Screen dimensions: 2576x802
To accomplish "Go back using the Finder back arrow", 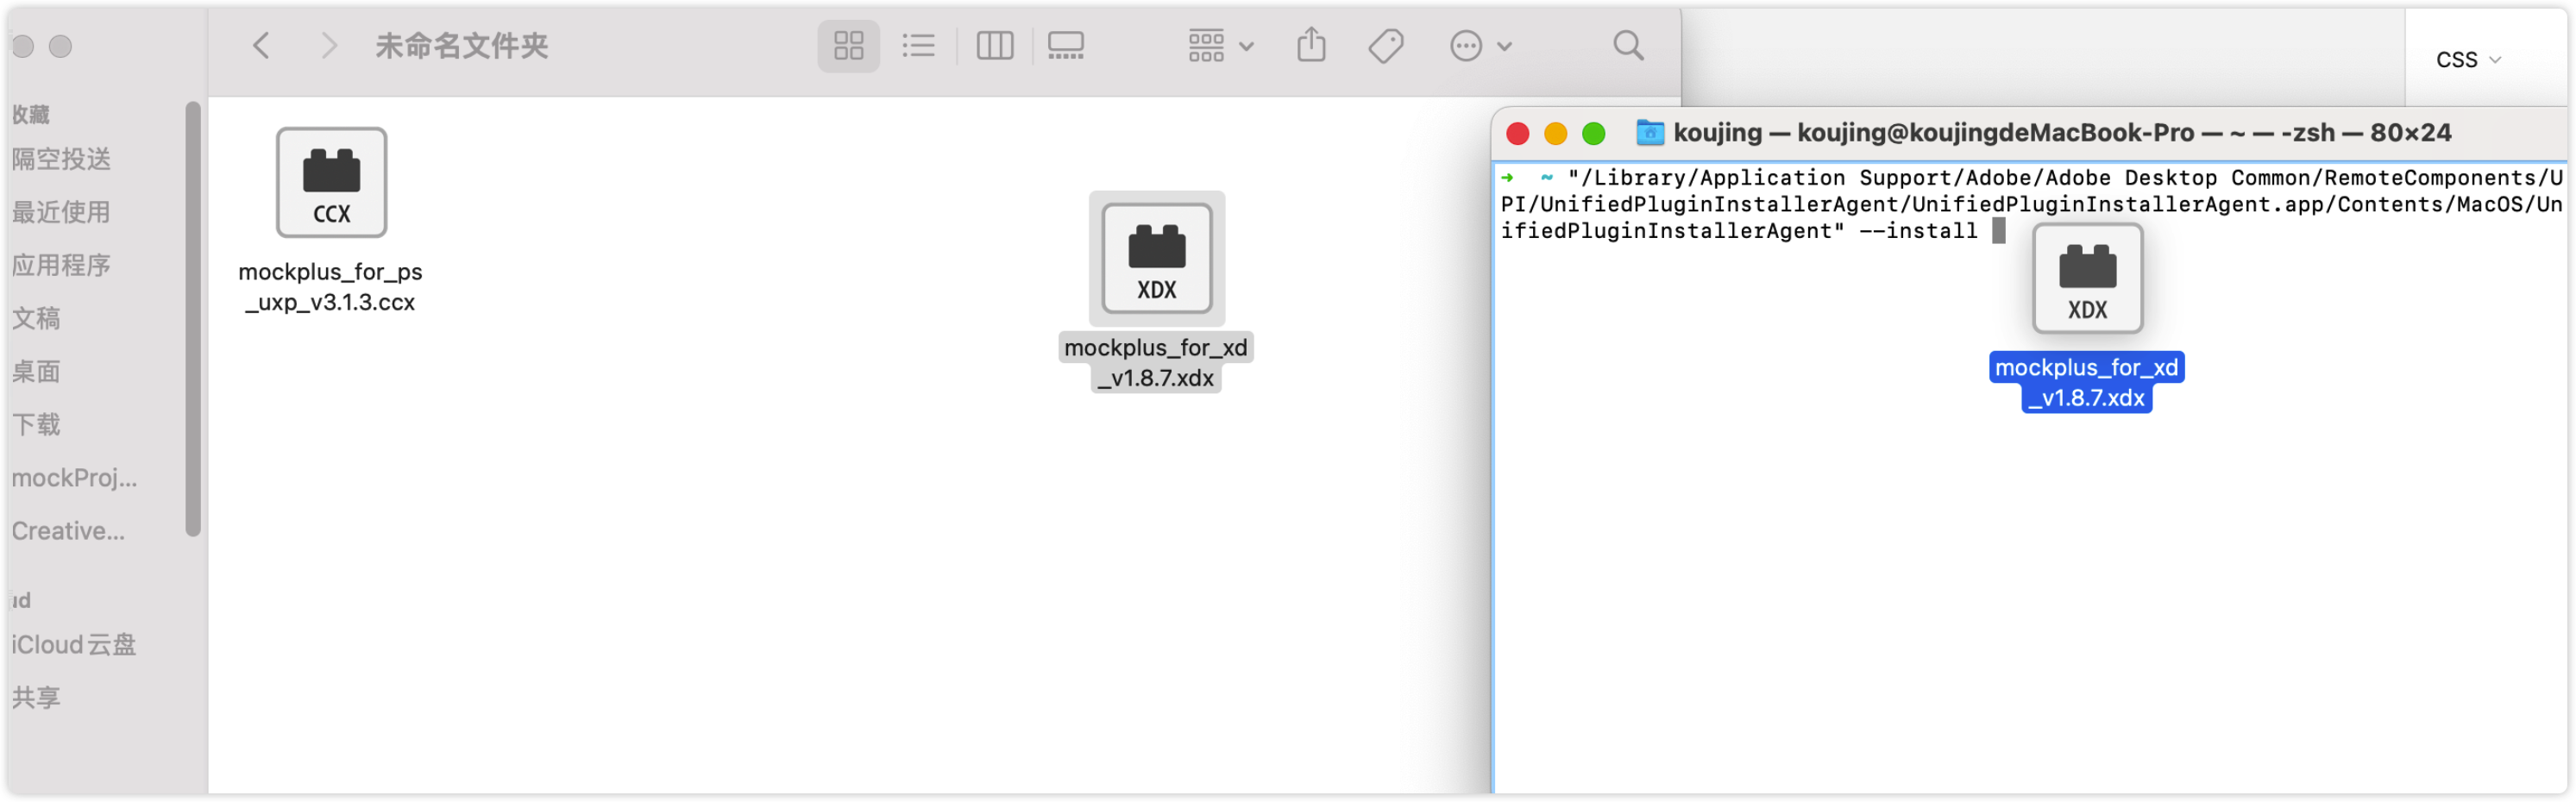I will pos(262,46).
